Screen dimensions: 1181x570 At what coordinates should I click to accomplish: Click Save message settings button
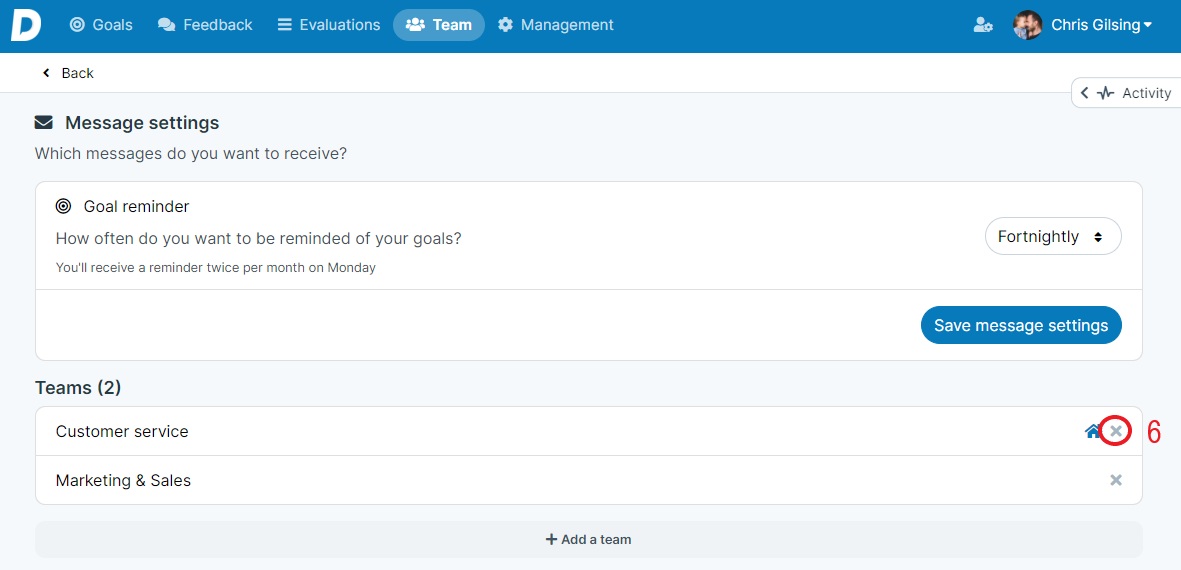[1021, 325]
